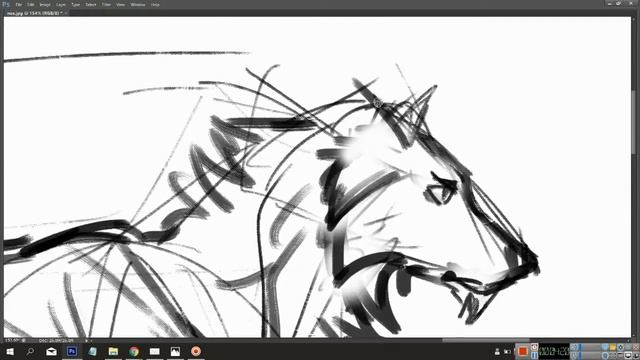Click the battery icon in system tray
Viewport: 640px width, 360px height.
pos(507,351)
